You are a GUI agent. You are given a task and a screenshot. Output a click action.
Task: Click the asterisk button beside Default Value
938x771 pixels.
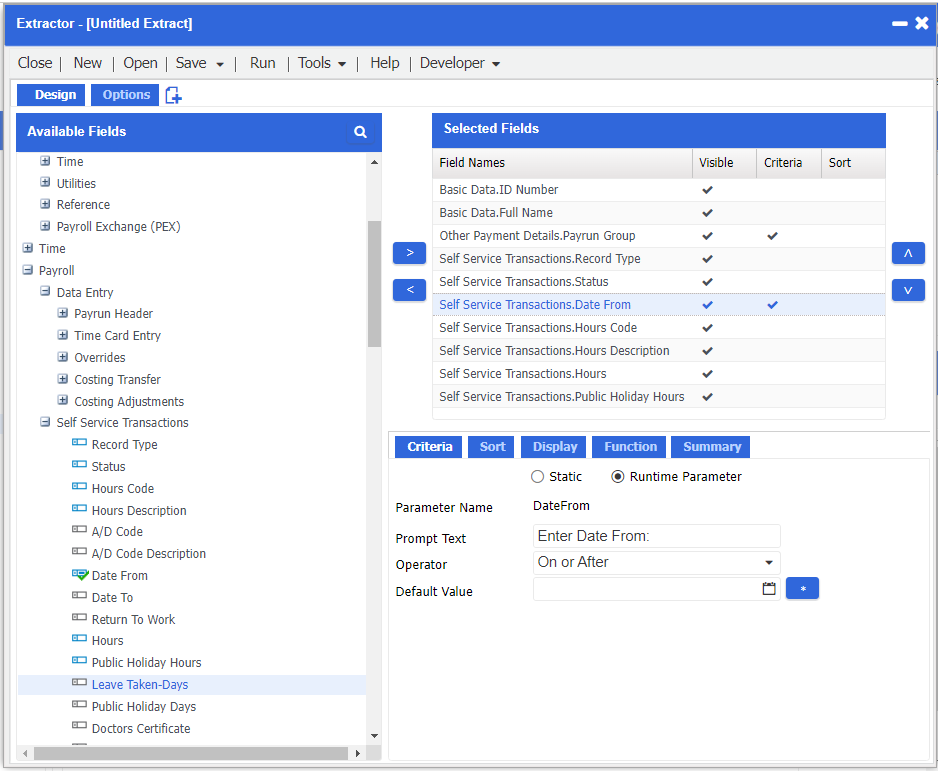(x=802, y=589)
